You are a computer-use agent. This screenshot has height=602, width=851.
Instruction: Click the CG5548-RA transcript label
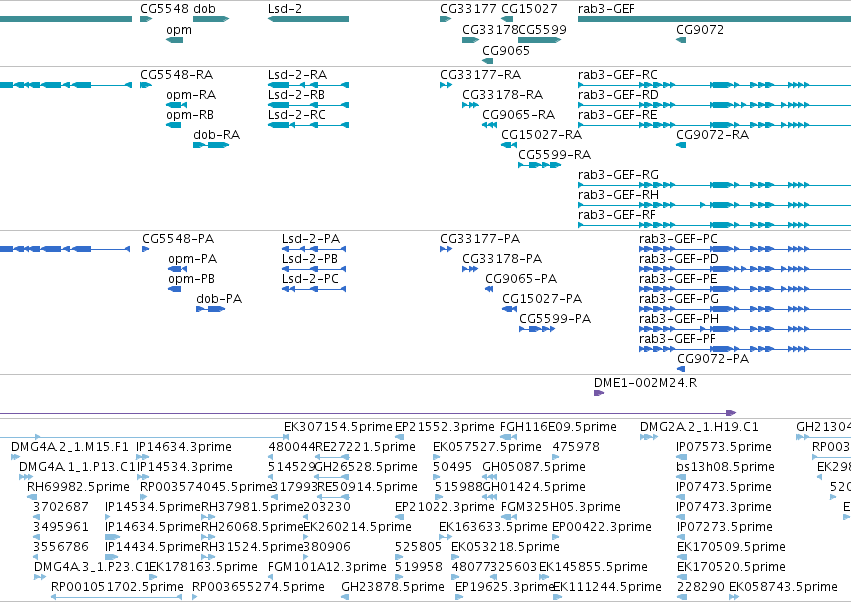[x=176, y=74]
